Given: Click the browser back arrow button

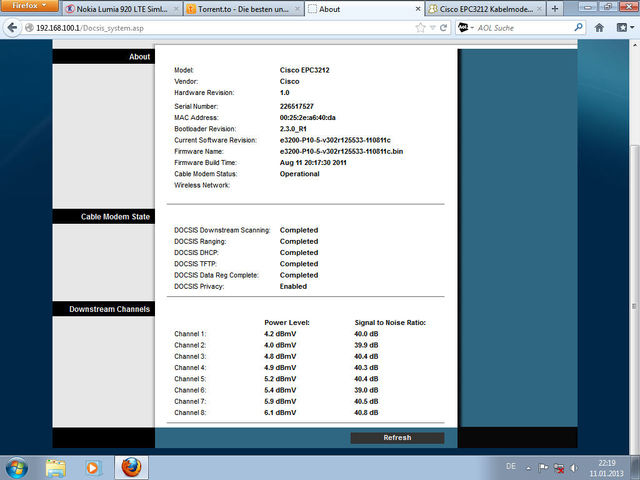Looking at the screenshot, I should click(12, 28).
